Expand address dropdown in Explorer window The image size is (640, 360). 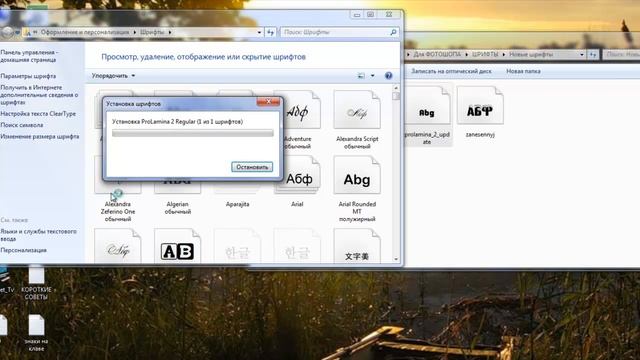(582, 54)
